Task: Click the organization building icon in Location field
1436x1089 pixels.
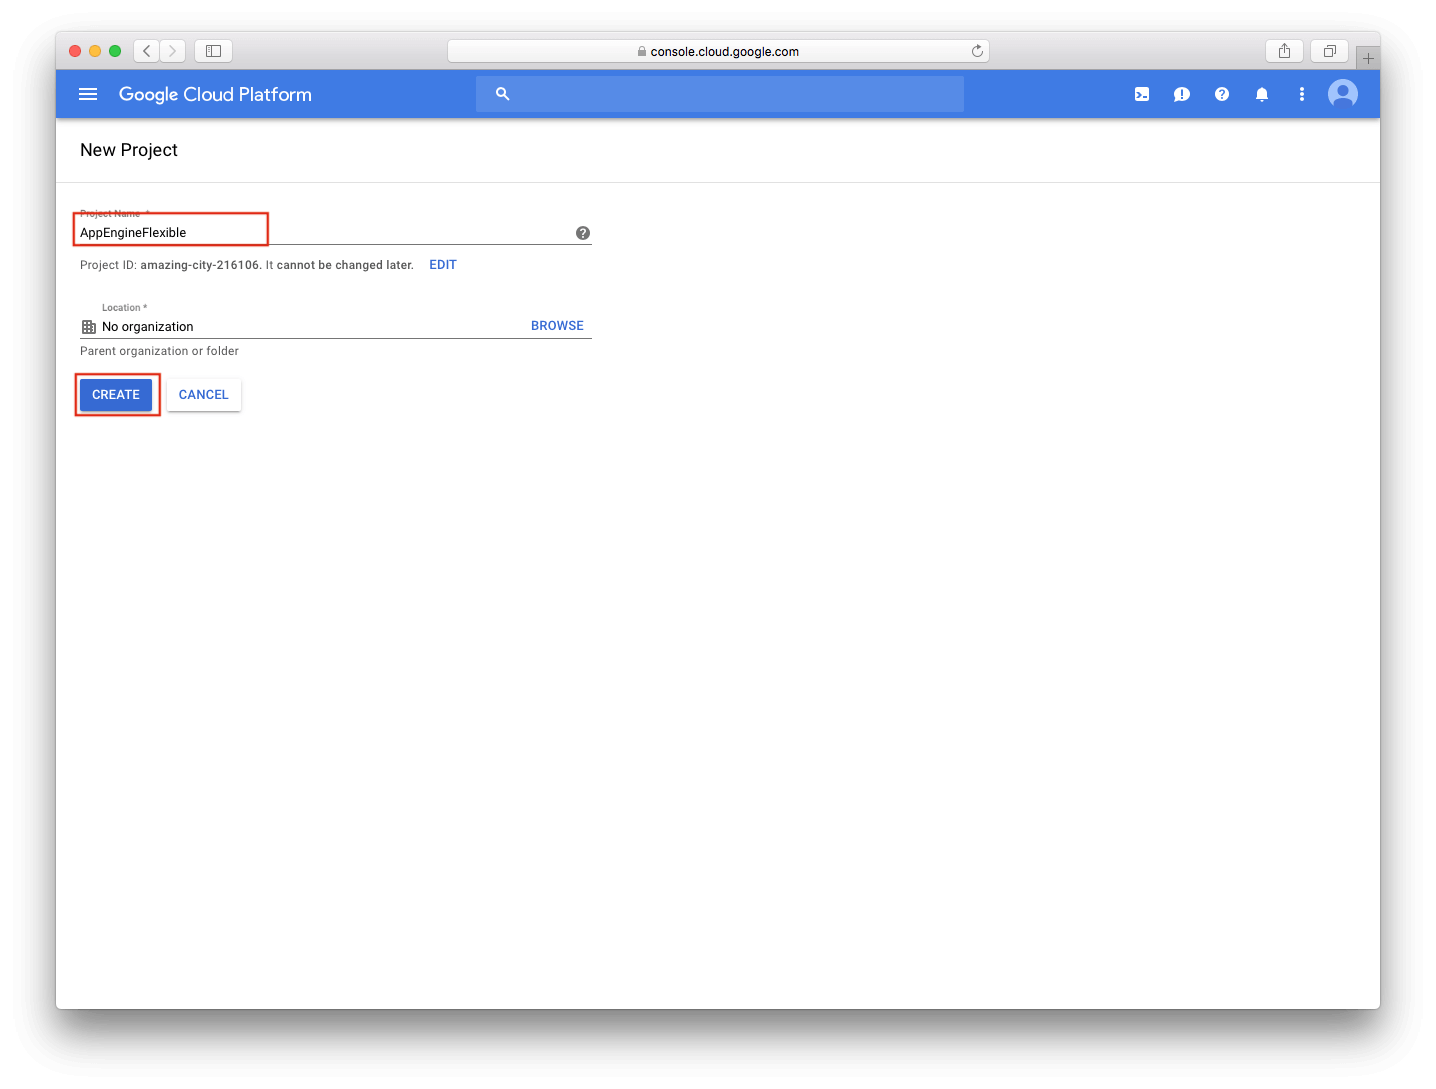Action: (88, 326)
